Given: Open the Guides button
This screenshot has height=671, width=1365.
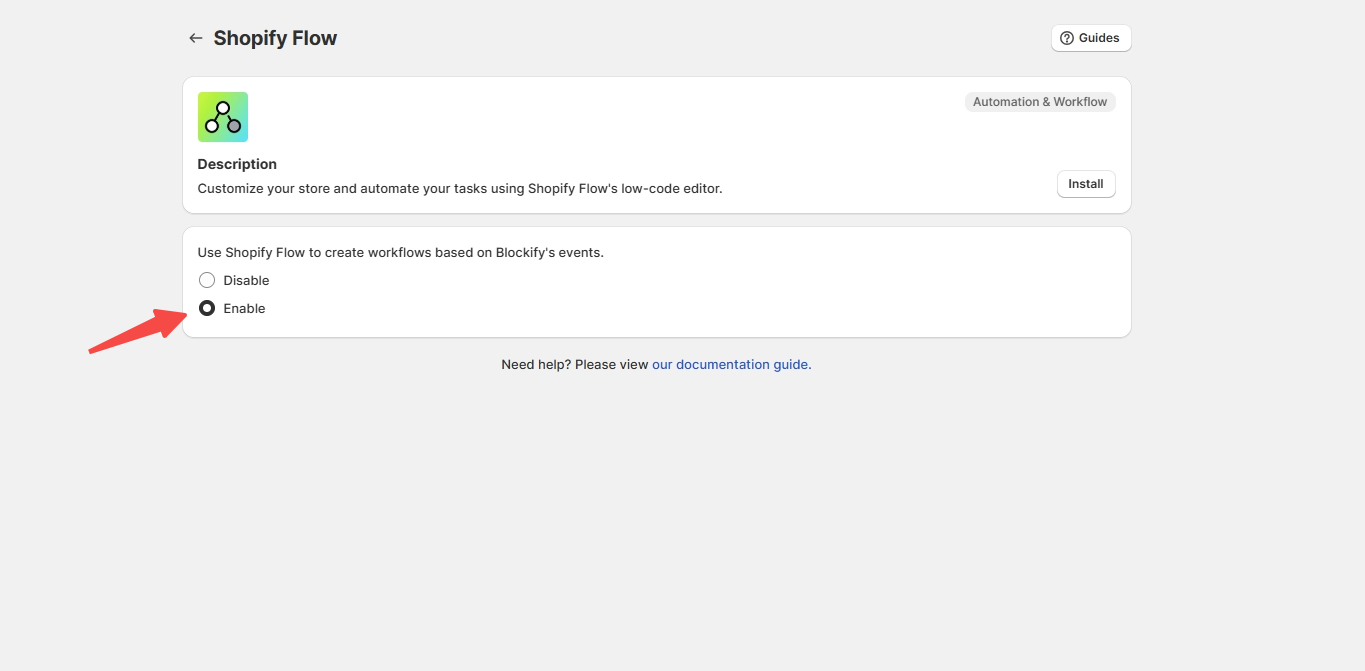Looking at the screenshot, I should coord(1090,38).
